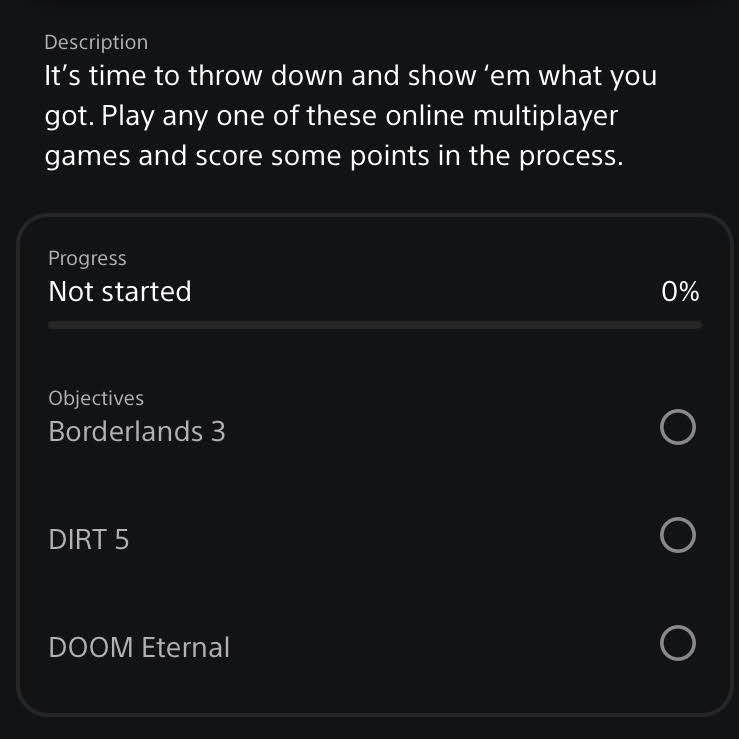Toggle the DIRT 5 objective circle
This screenshot has width=739, height=739.
pos(678,536)
